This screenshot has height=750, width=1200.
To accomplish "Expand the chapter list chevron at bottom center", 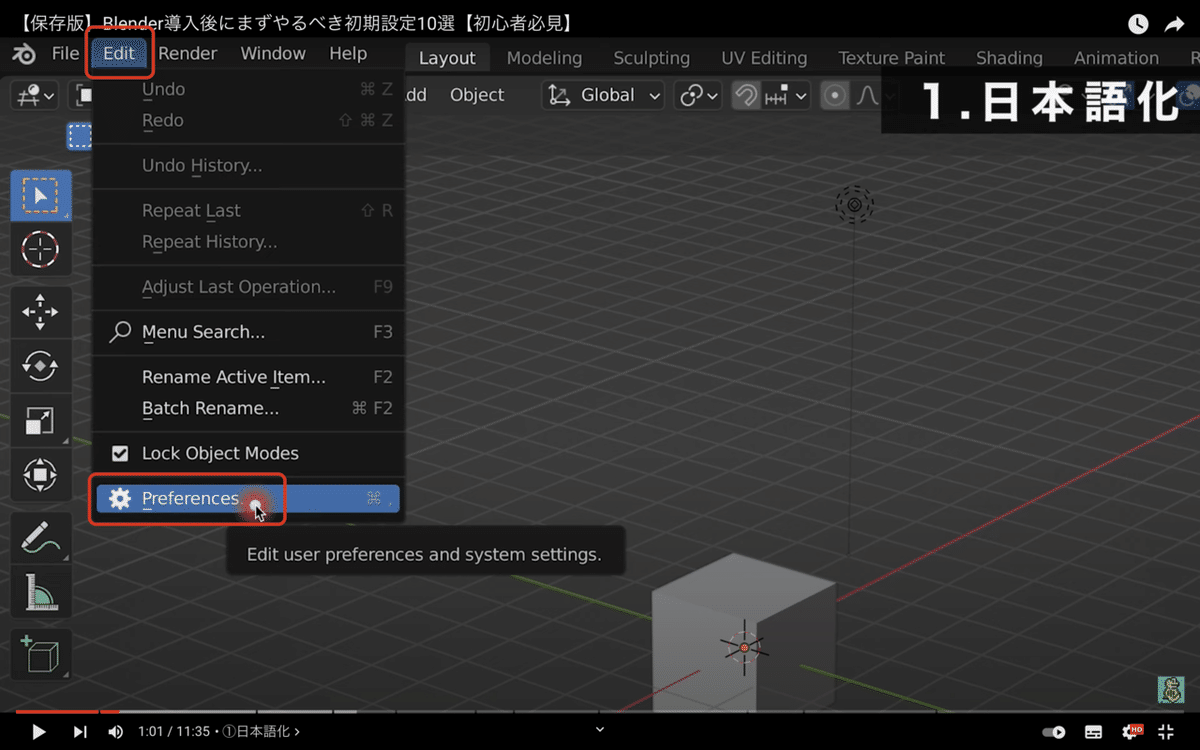I will [x=600, y=729].
